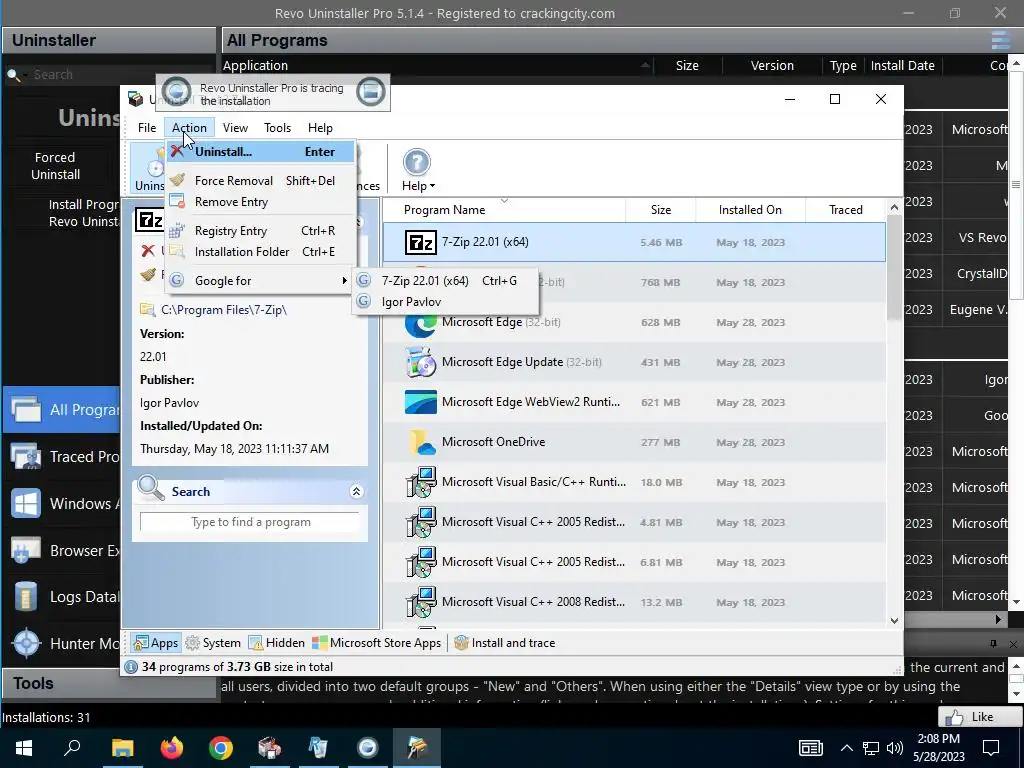The image size is (1024, 768).
Task: Choose Remove Entry from Action menu
Action: pyautogui.click(x=261, y=202)
